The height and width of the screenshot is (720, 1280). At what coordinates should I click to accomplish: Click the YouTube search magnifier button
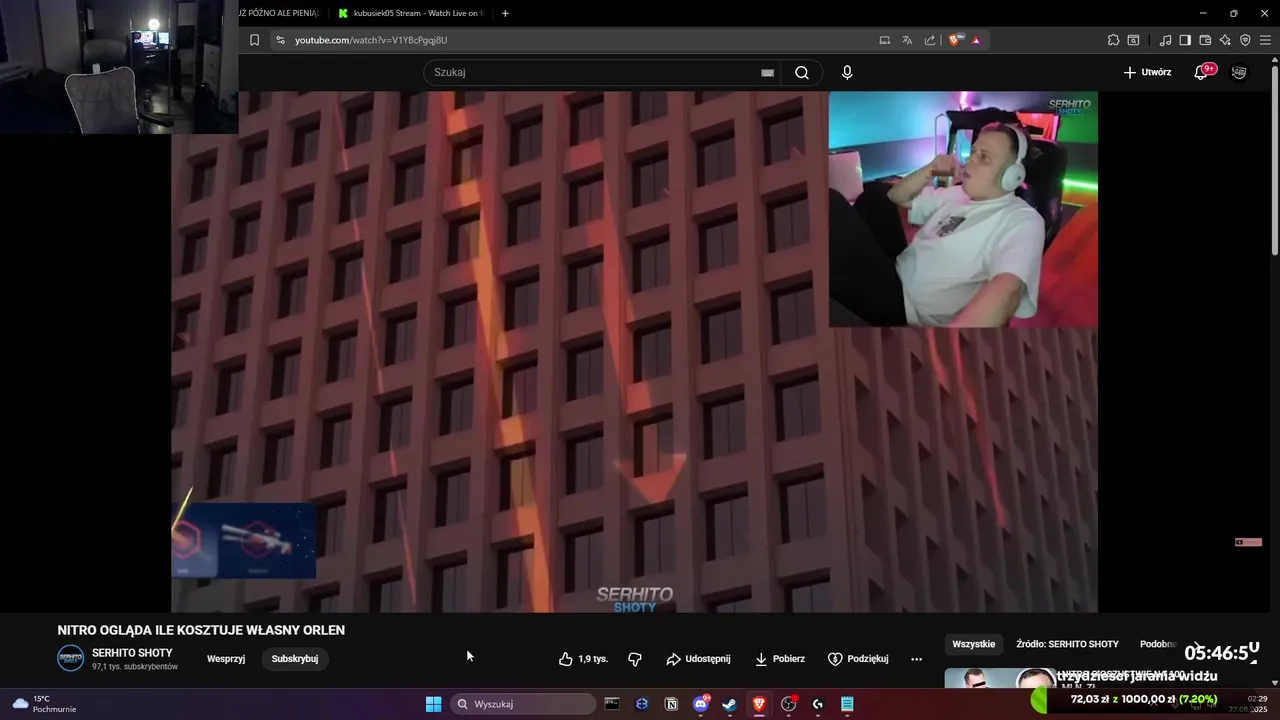(802, 72)
